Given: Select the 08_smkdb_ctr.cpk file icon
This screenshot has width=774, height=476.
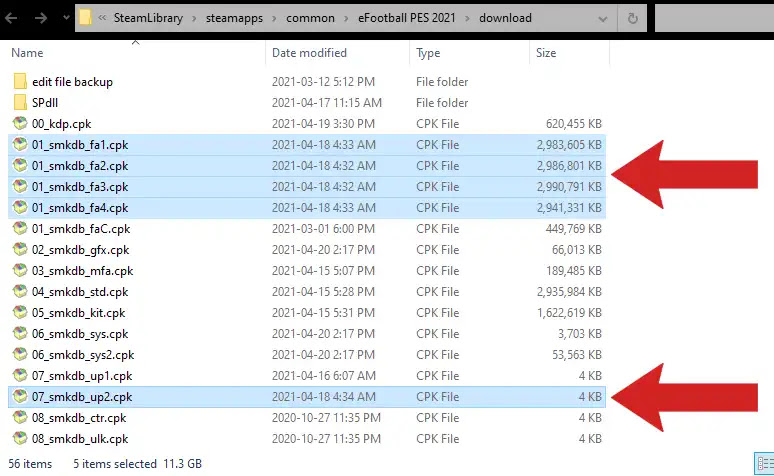Looking at the screenshot, I should (20, 417).
